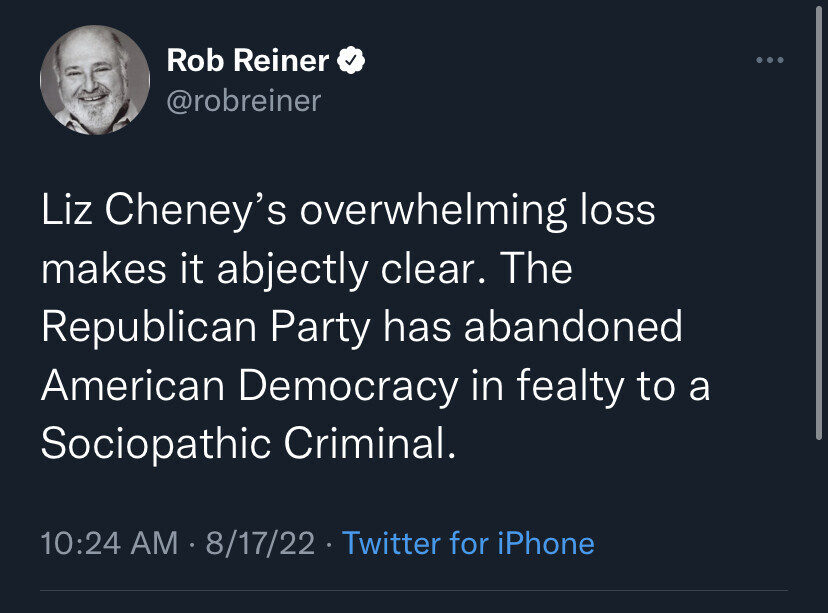Click the Rob Reiner display name
Image resolution: width=828 pixels, height=613 pixels.
[x=247, y=61]
